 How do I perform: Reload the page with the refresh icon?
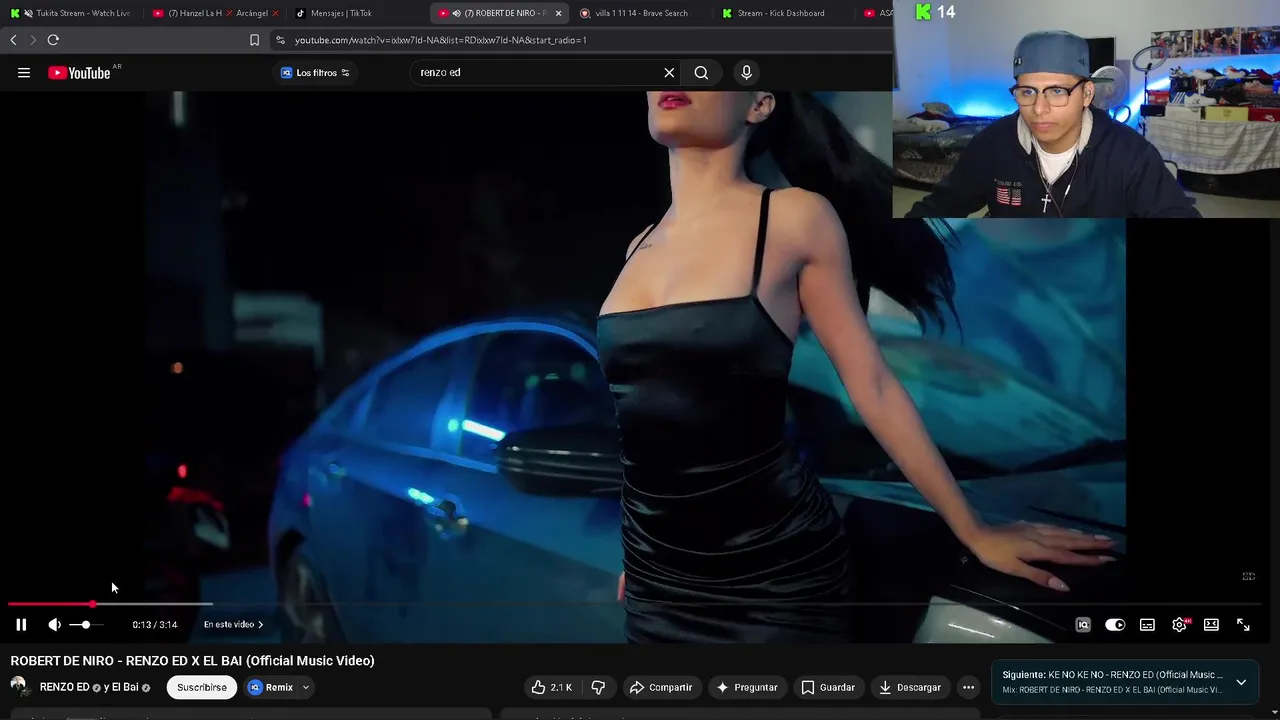tap(53, 40)
